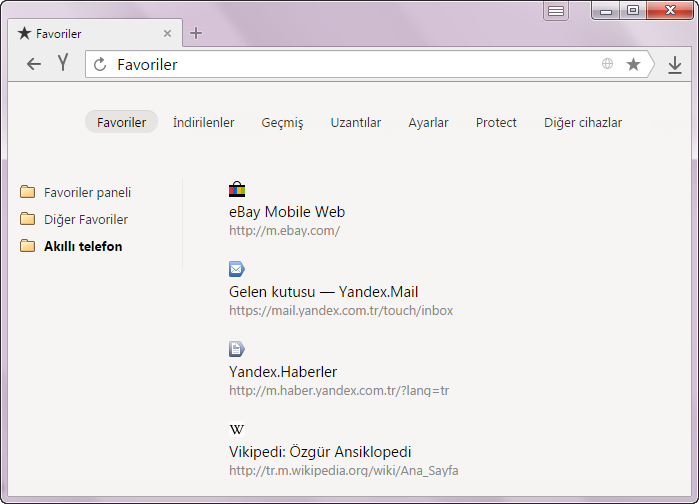Click the Akıllı telefon folder icon
The width and height of the screenshot is (699, 504).
click(x=28, y=246)
